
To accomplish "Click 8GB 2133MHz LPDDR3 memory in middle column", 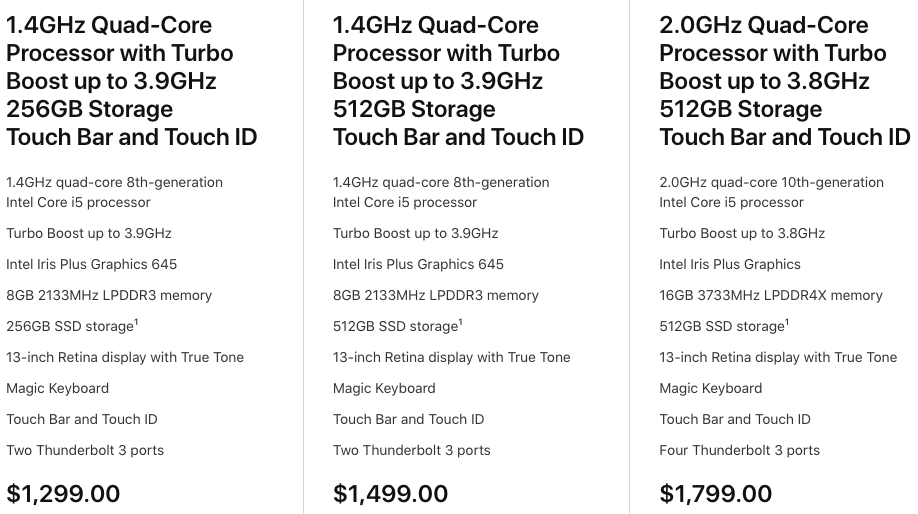I will [x=435, y=295].
